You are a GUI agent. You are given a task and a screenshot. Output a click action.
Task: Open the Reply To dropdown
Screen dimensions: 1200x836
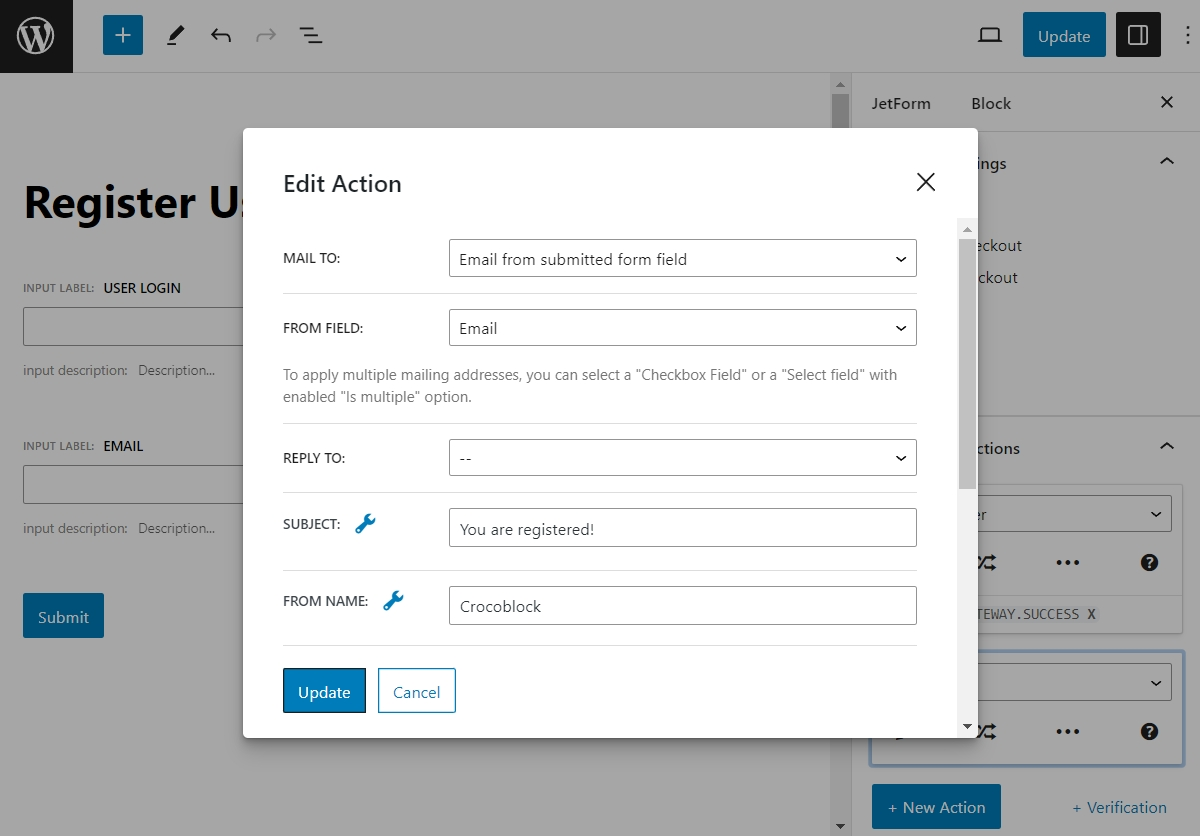[x=682, y=457]
